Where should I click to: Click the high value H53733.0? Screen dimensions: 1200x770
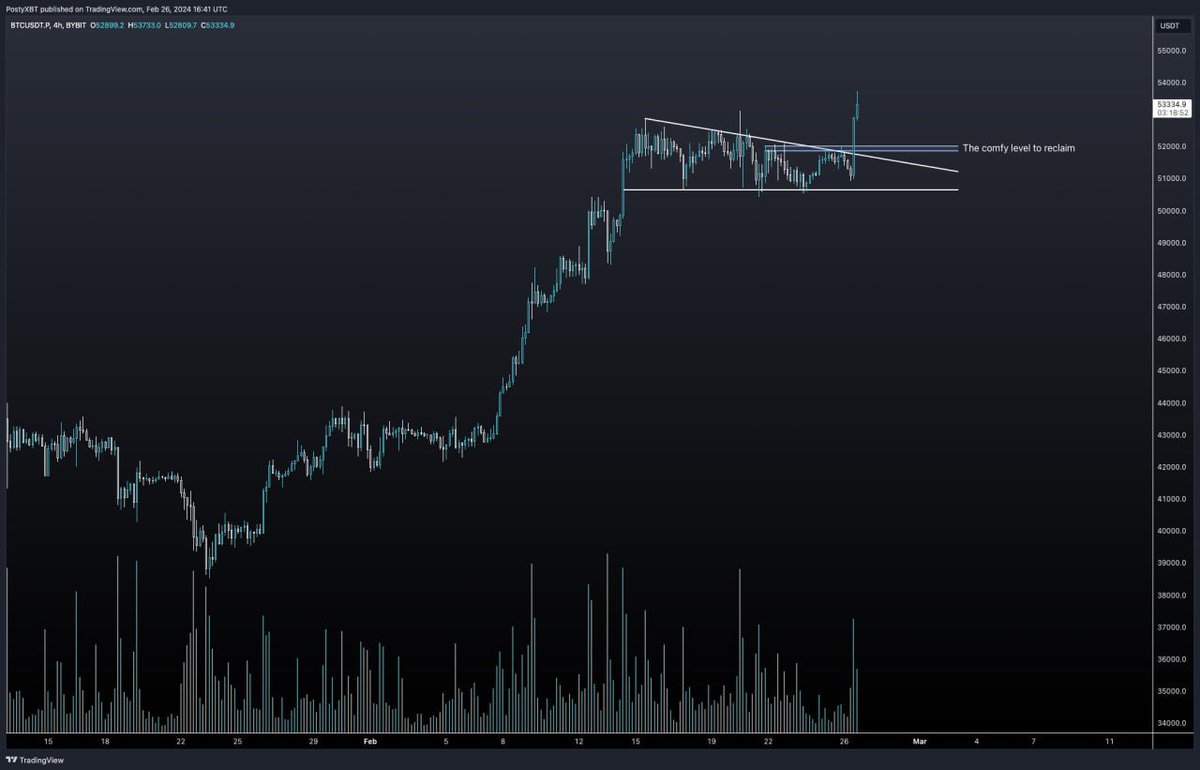tap(146, 24)
